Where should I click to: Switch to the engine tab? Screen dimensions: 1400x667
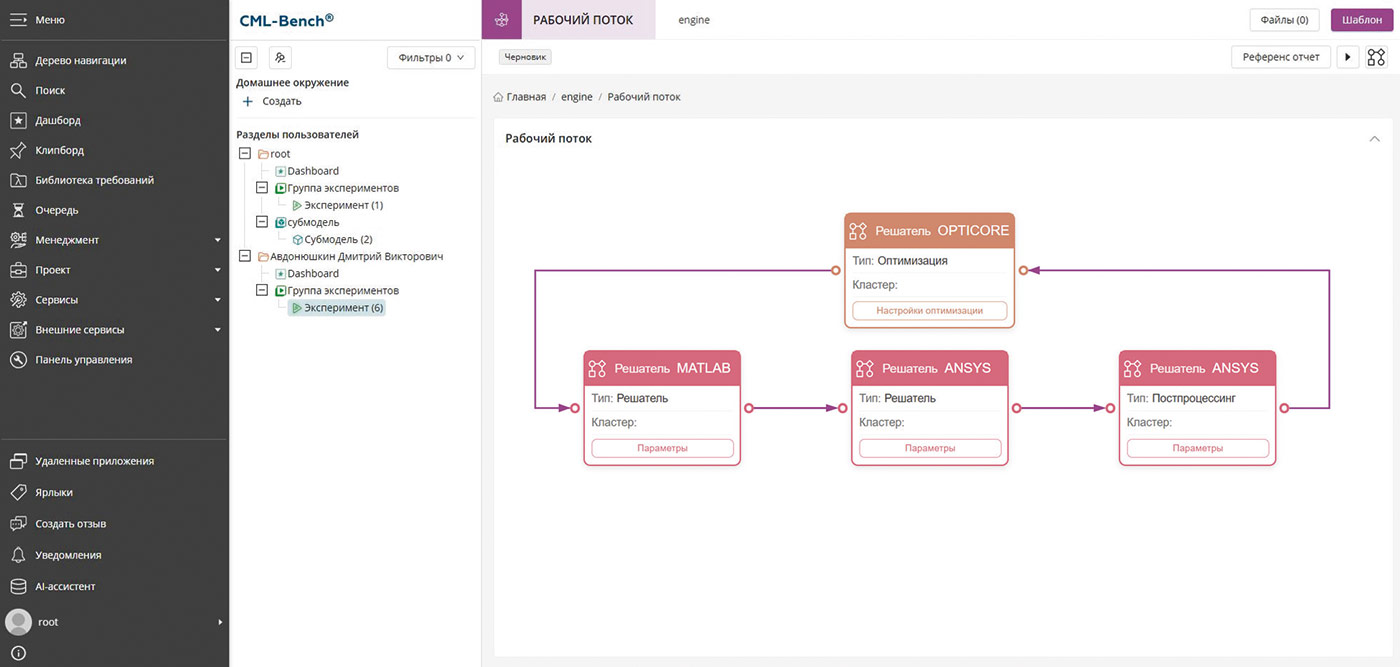[693, 20]
